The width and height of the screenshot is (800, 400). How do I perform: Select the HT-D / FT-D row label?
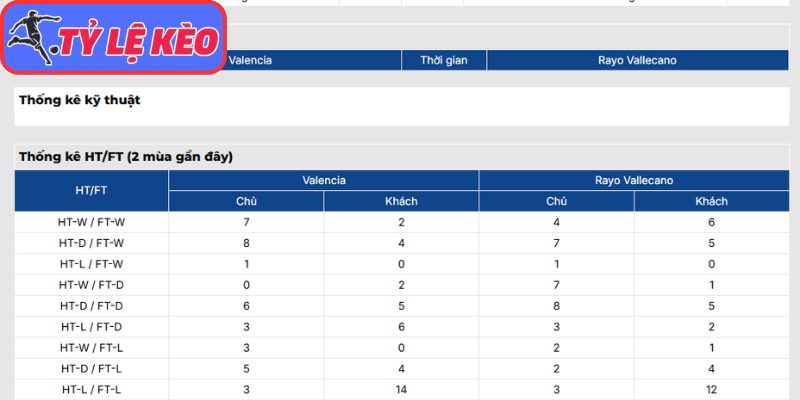[x=91, y=306]
